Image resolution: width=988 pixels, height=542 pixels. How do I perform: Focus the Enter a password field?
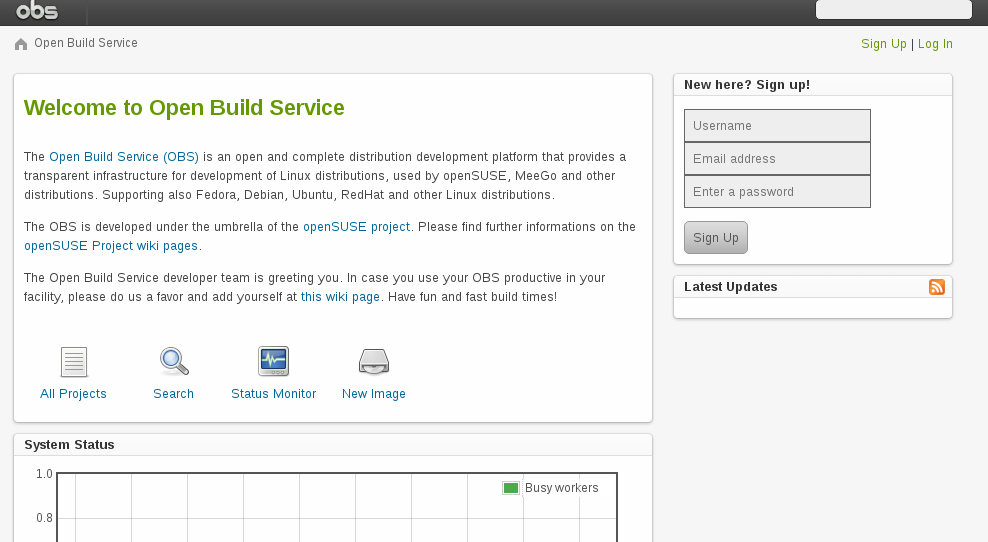point(778,192)
